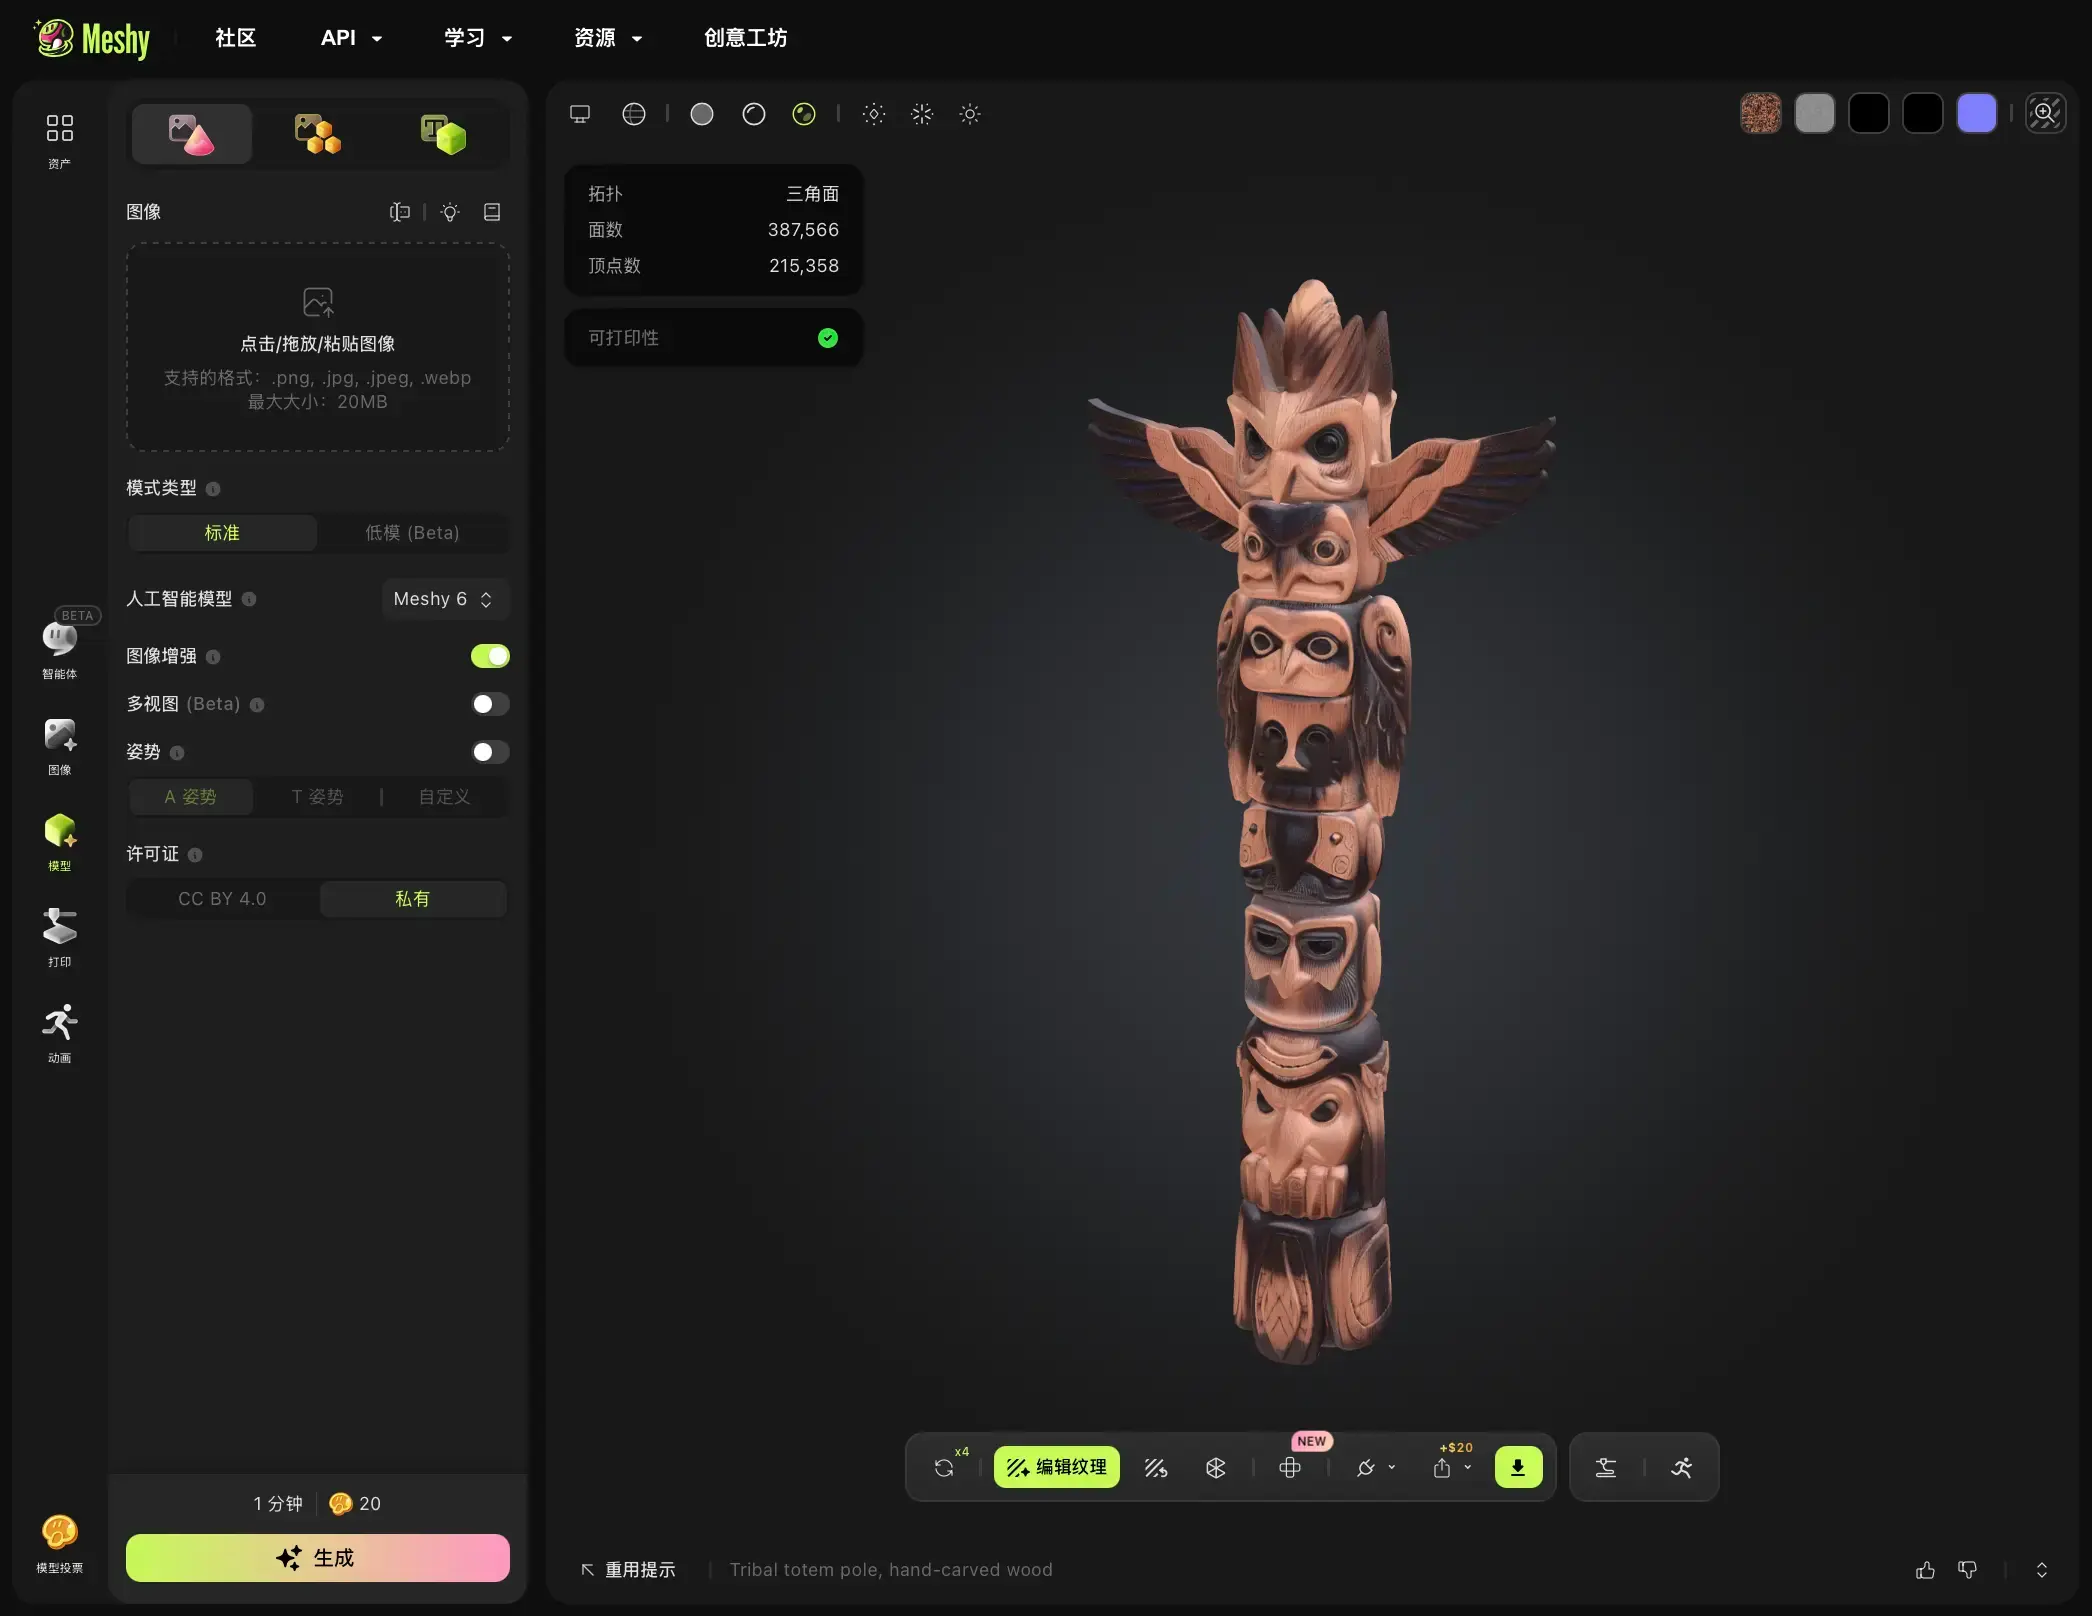
Task: Click the zoom magnifier icon at top right
Action: (x=2045, y=113)
